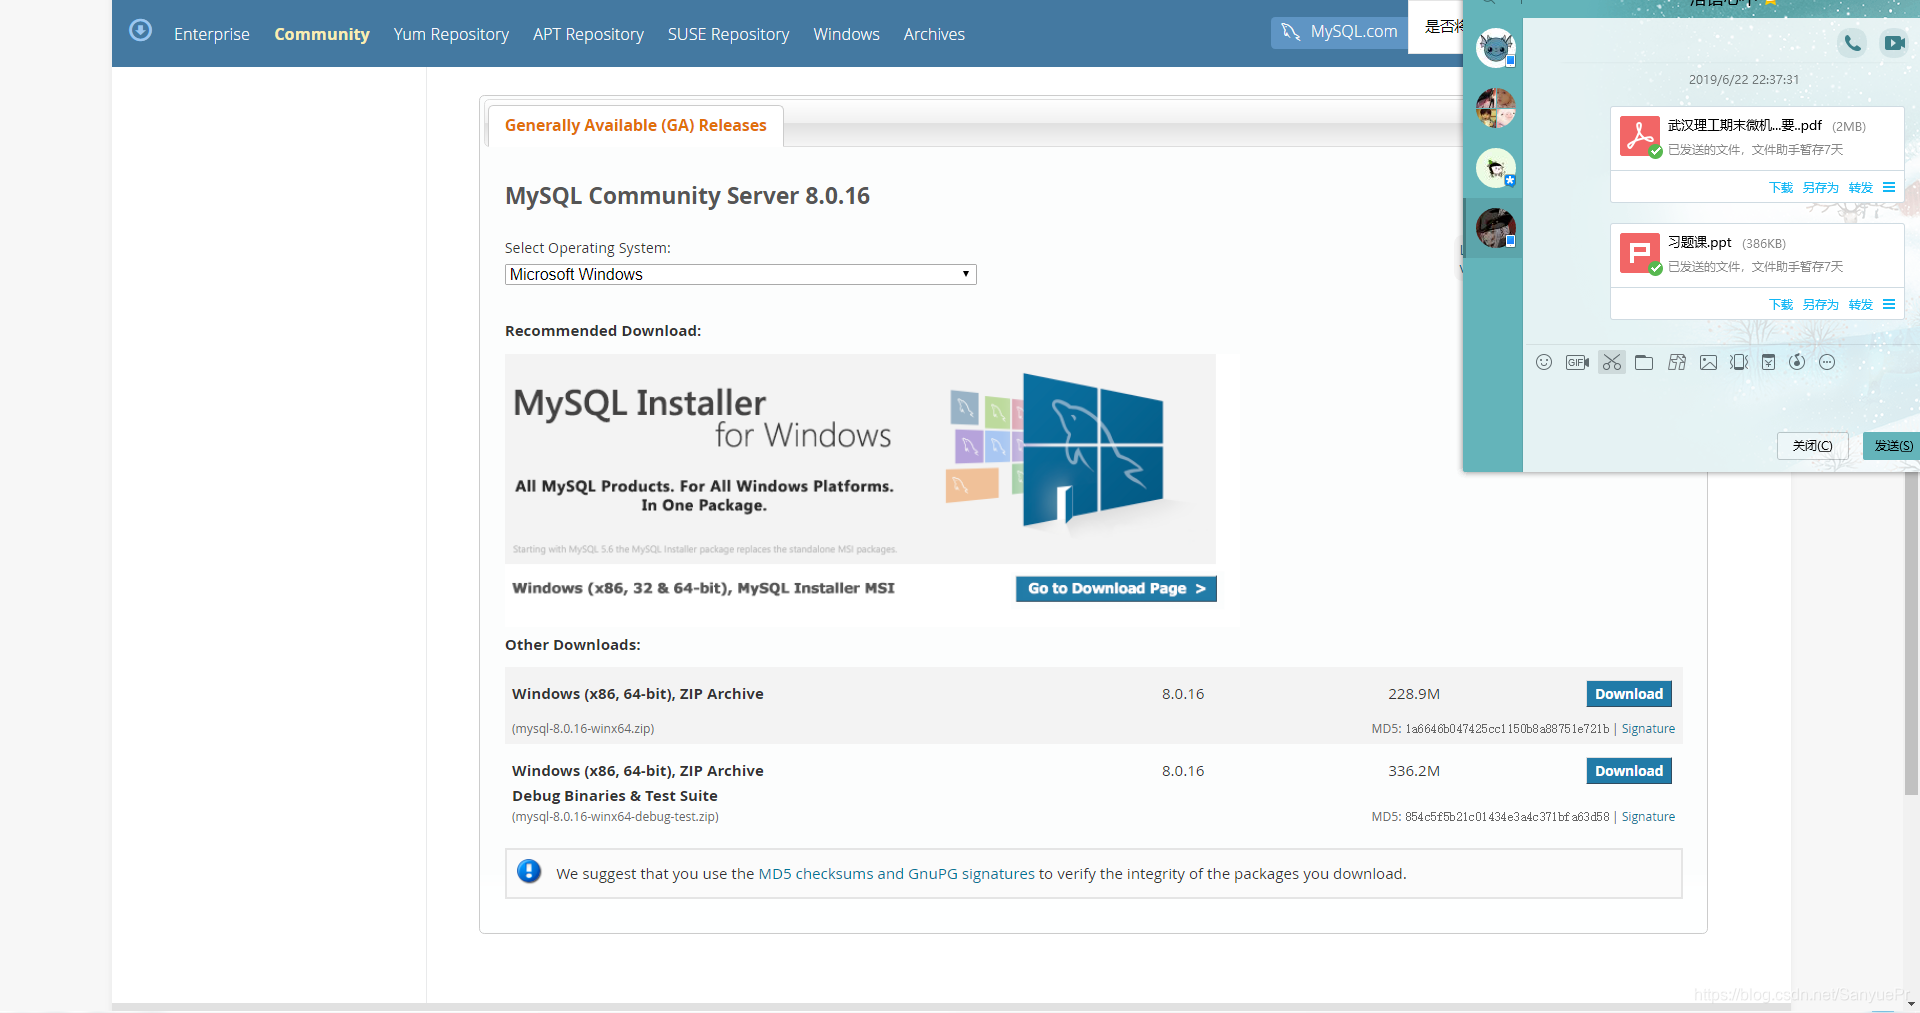The image size is (1920, 1013).
Task: Select Generally Available (GA) Releases tab
Action: pos(635,125)
